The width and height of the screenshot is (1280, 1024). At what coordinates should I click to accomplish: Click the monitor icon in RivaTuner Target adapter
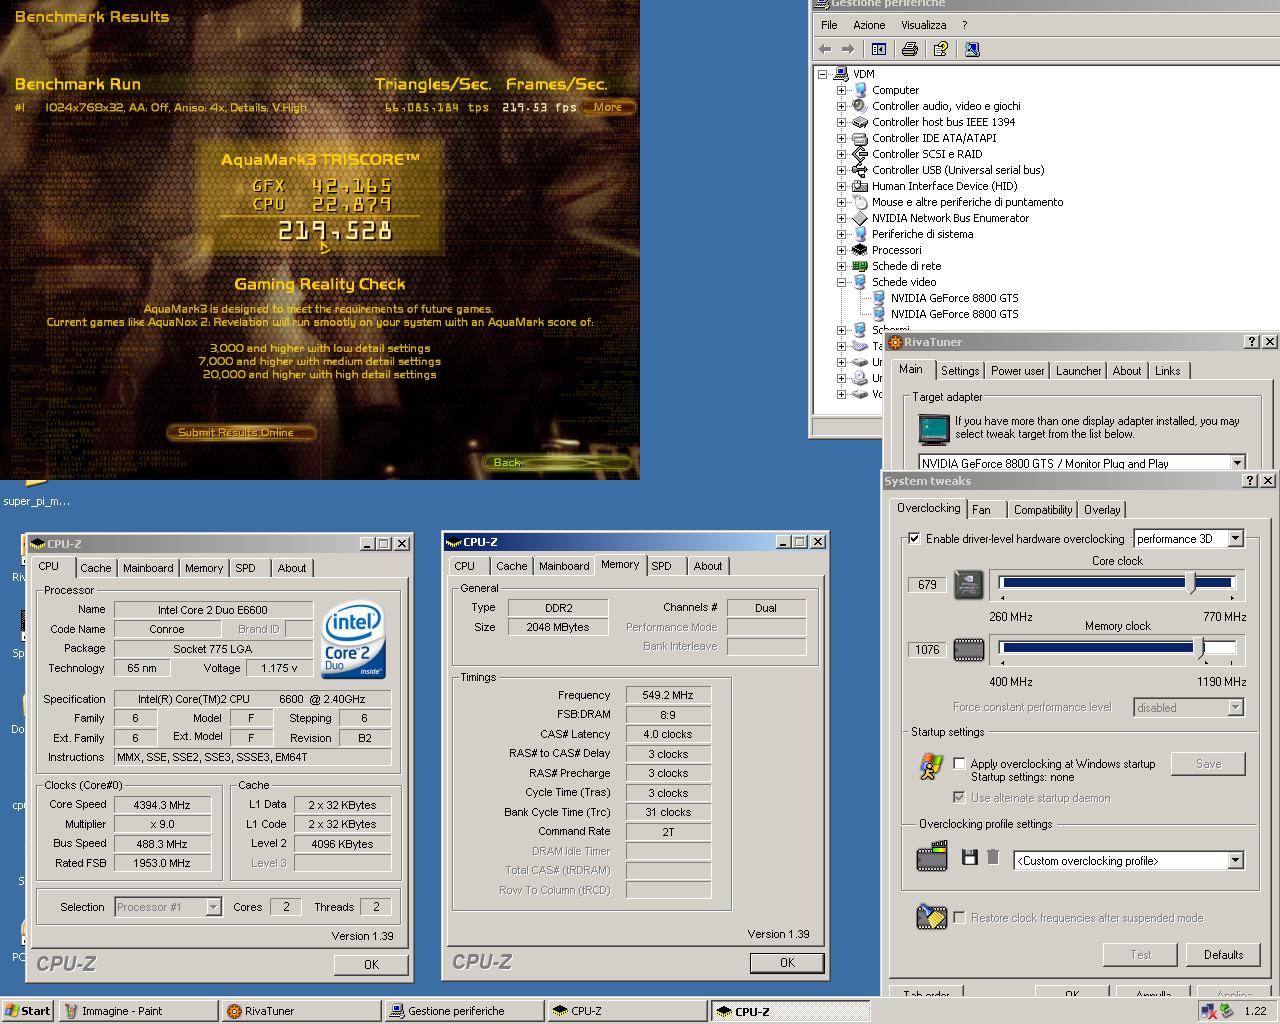934,429
